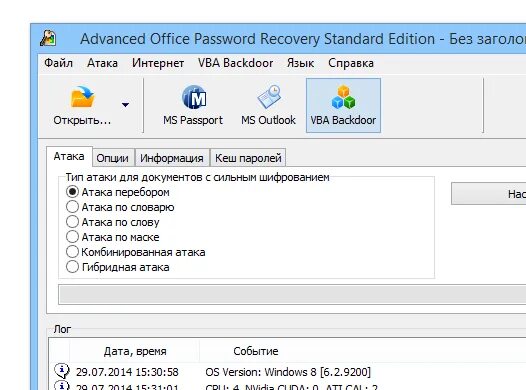Open the MS Passport tool

193,106
